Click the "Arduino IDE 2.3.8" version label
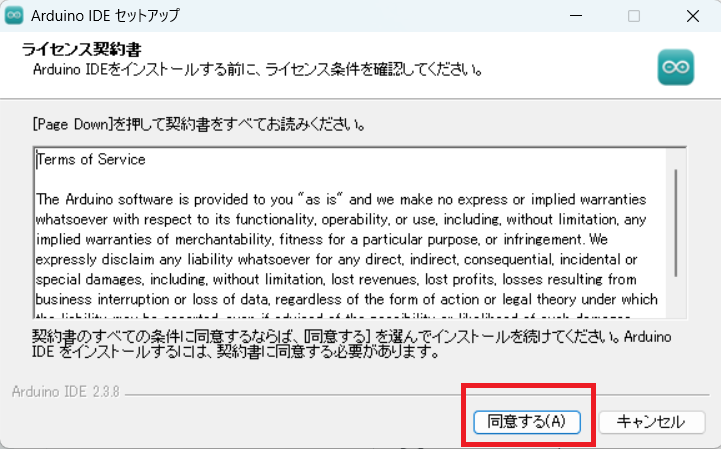The width and height of the screenshot is (721, 449). (60, 390)
